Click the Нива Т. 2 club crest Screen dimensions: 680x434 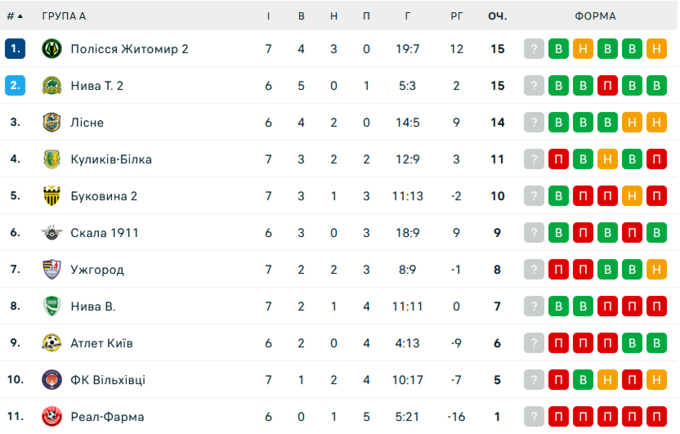(x=52, y=86)
